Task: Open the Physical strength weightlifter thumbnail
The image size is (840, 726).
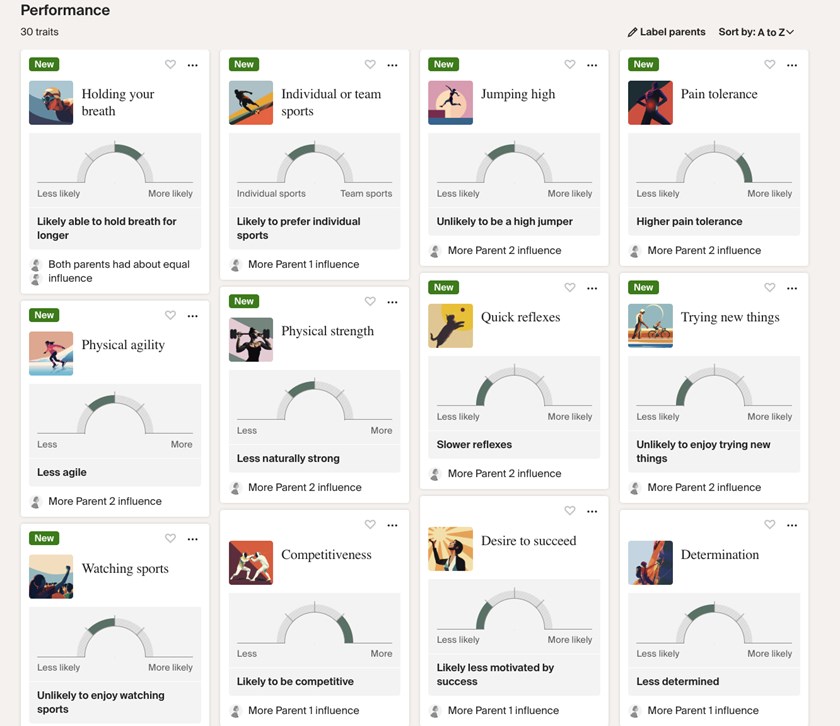Action: [250, 339]
